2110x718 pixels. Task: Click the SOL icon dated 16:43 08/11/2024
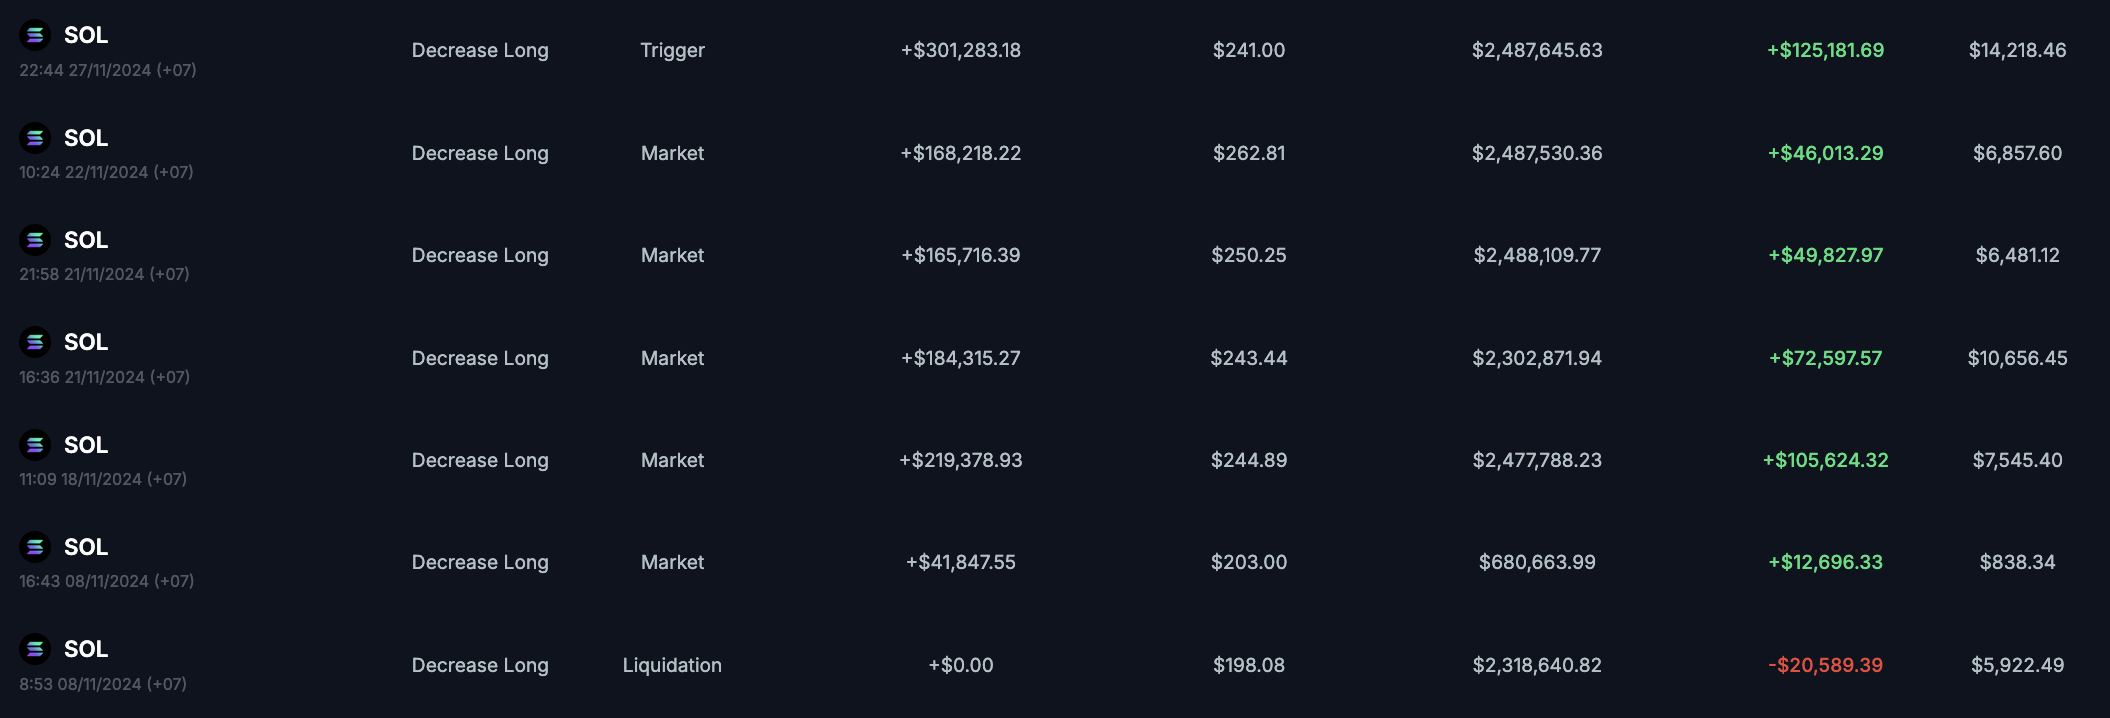35,547
